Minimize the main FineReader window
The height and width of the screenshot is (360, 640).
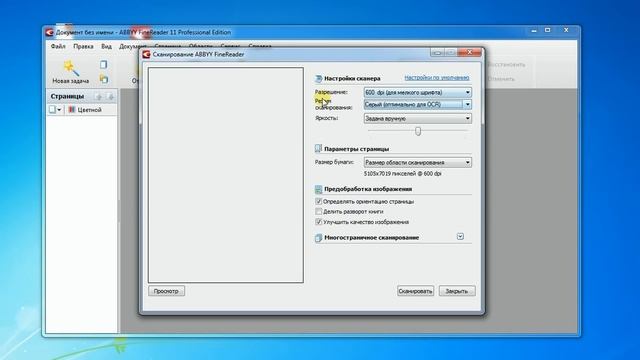click(x=534, y=30)
